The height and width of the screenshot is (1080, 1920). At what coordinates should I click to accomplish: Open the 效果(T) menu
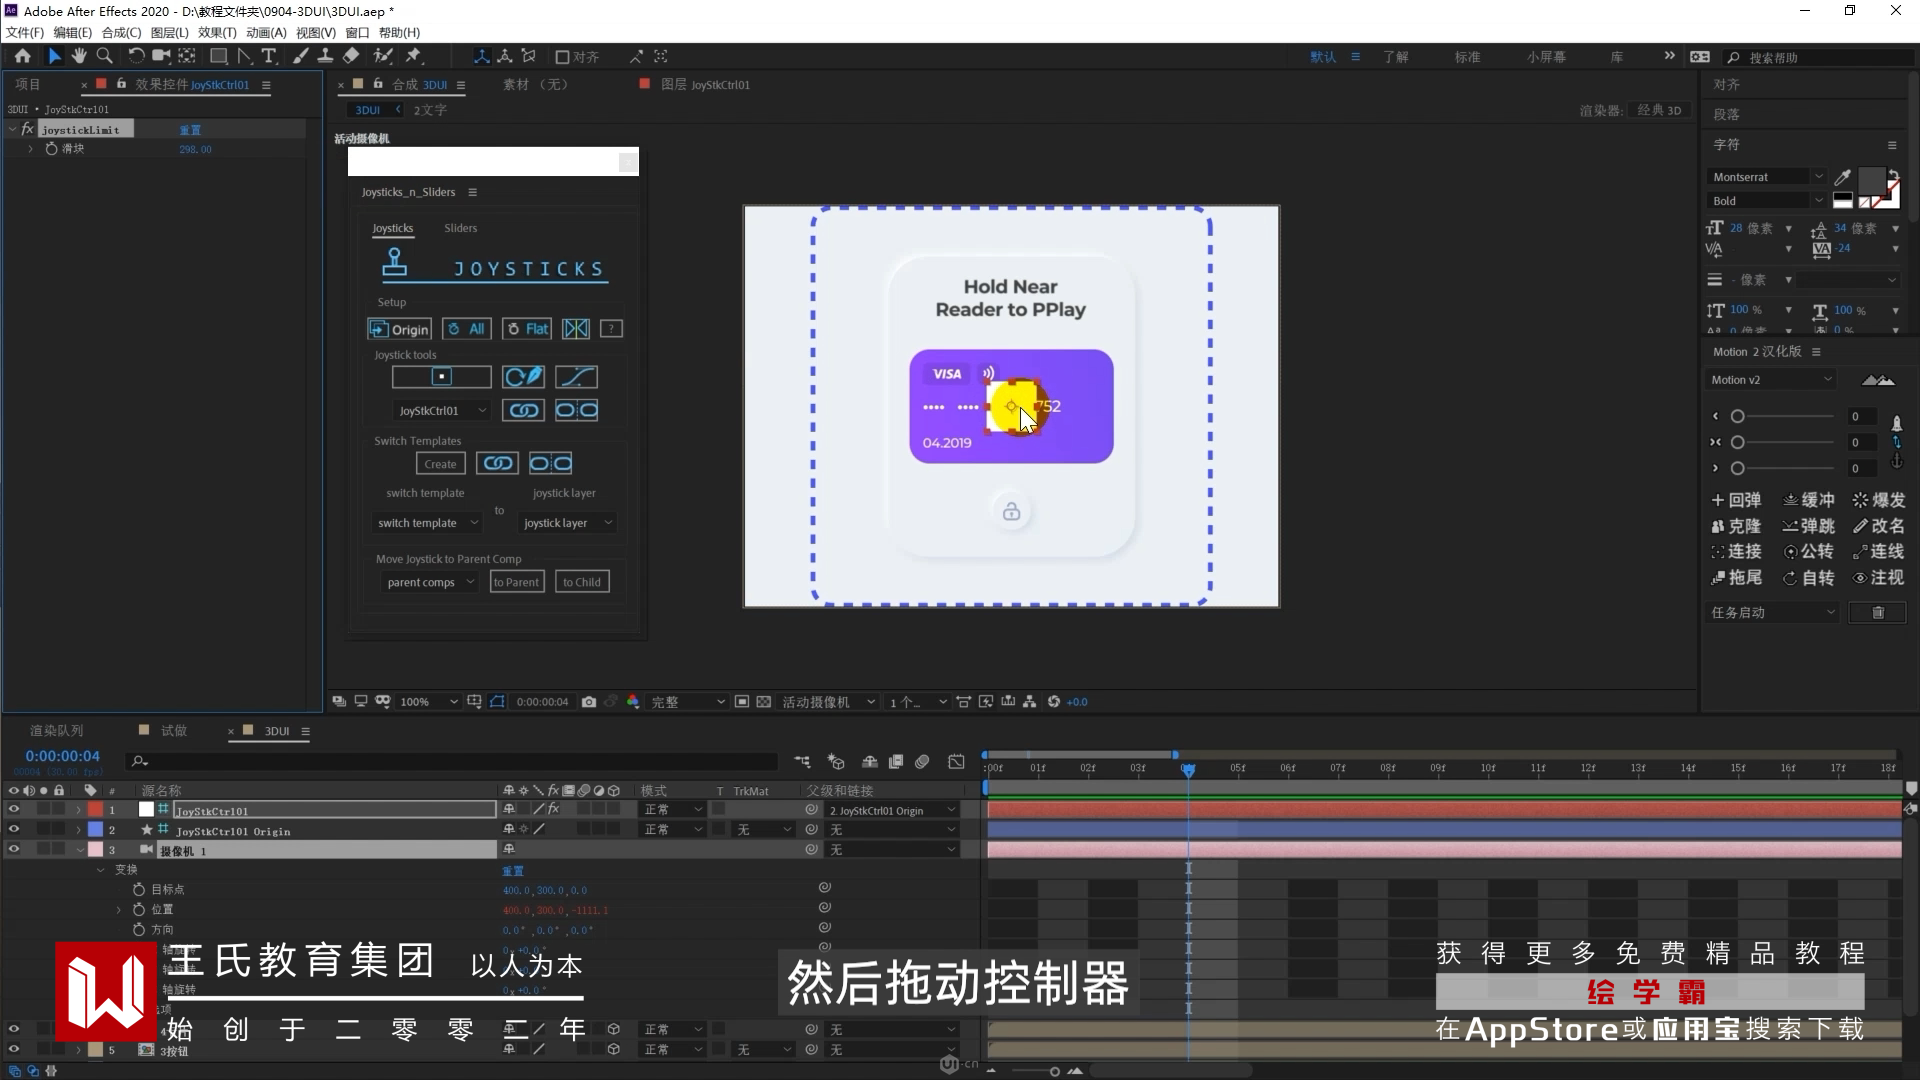[x=216, y=32]
